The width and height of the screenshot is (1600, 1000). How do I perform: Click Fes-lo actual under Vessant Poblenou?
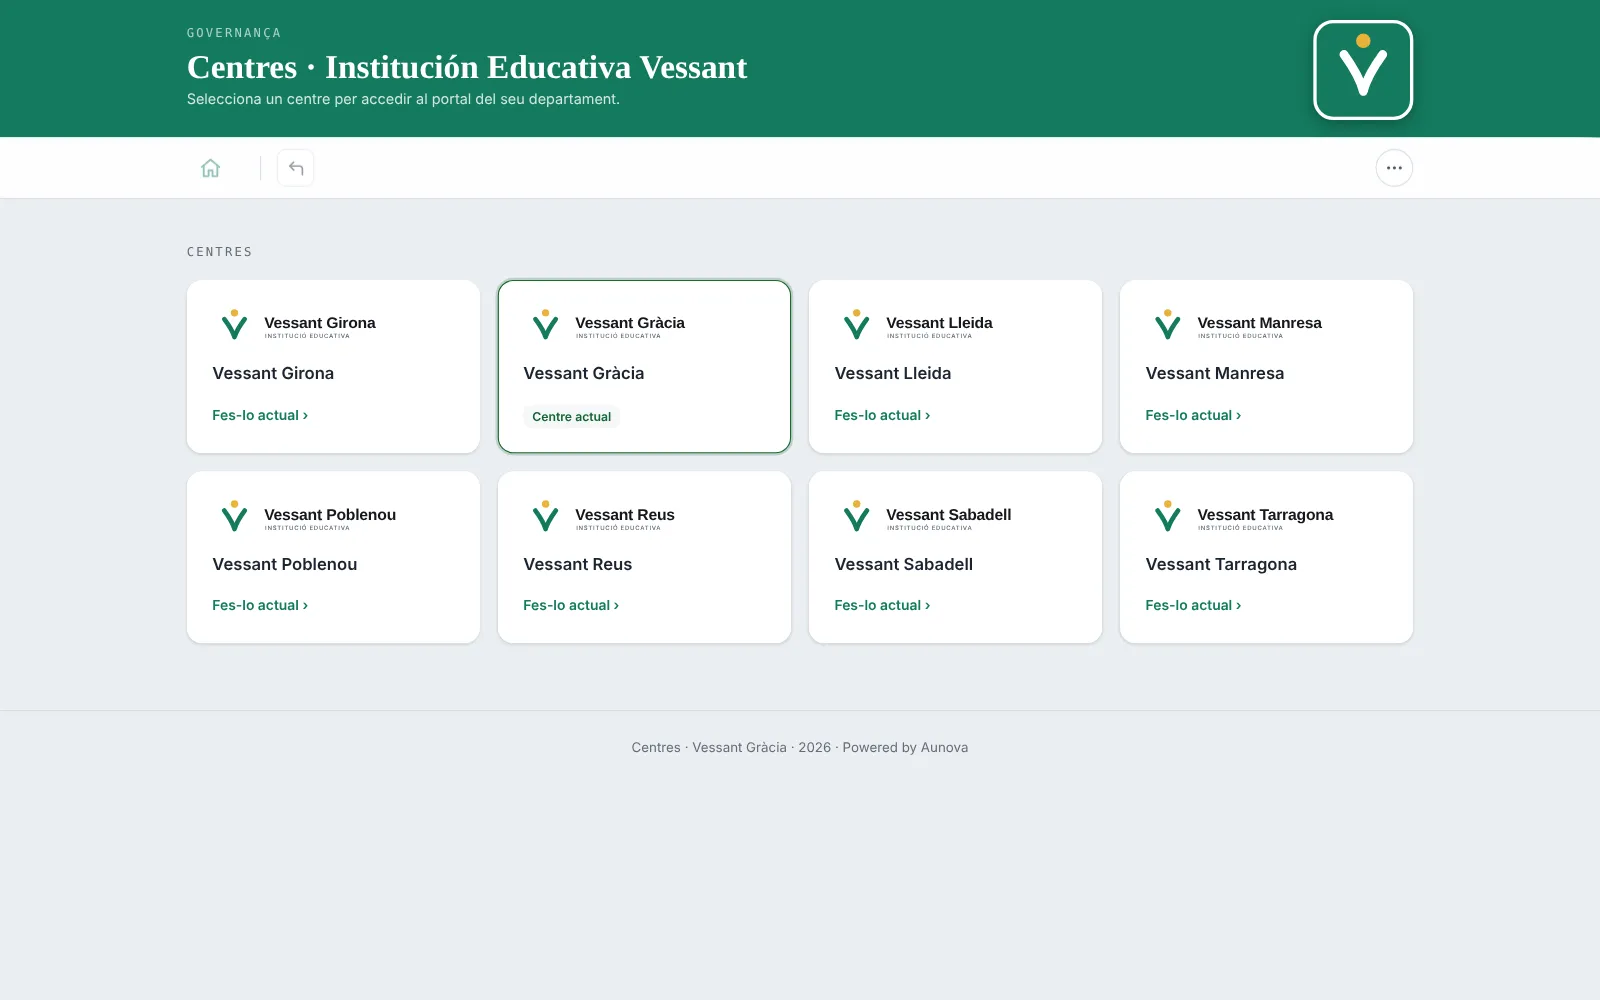(260, 605)
